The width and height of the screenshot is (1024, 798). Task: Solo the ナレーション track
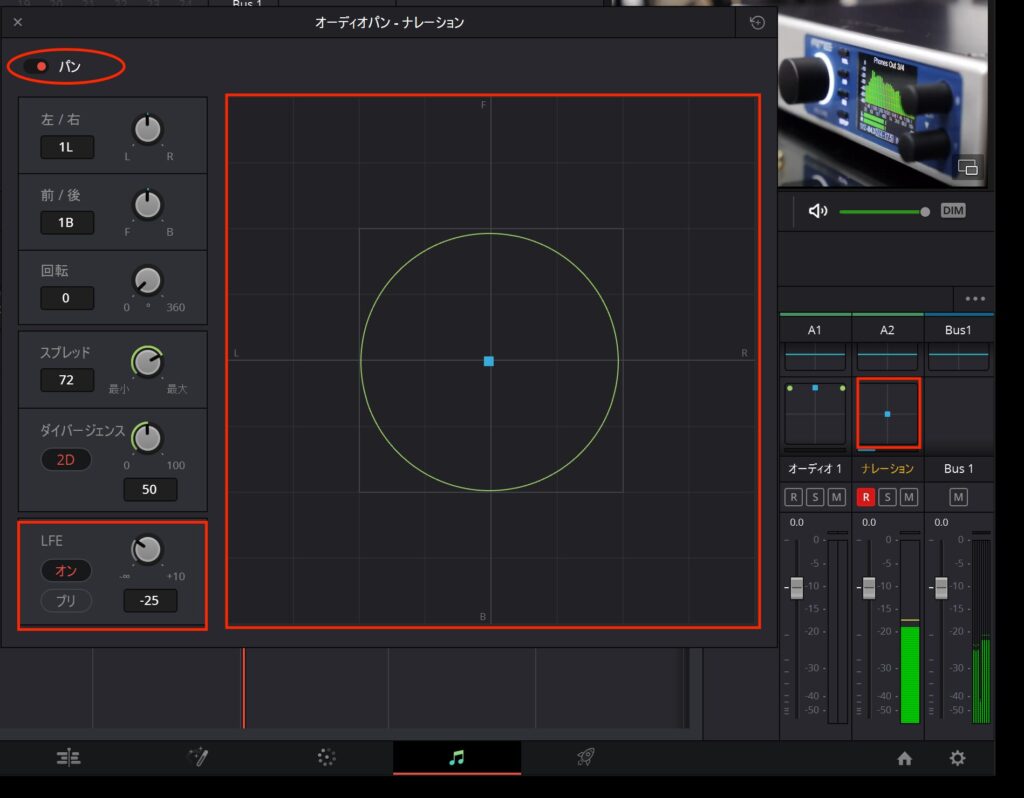click(887, 497)
